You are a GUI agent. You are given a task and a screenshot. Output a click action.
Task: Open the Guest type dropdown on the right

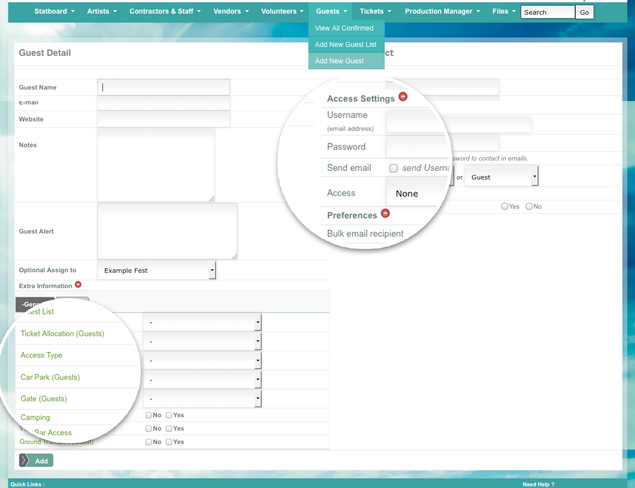(x=503, y=177)
